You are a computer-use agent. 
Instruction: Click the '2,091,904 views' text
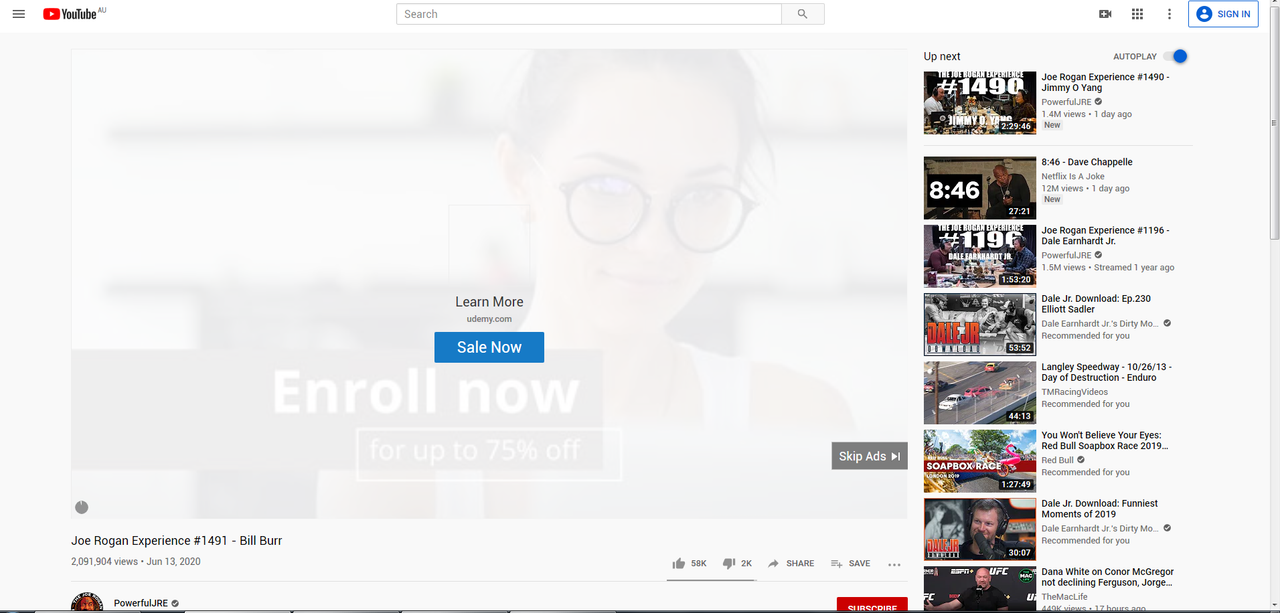point(104,562)
